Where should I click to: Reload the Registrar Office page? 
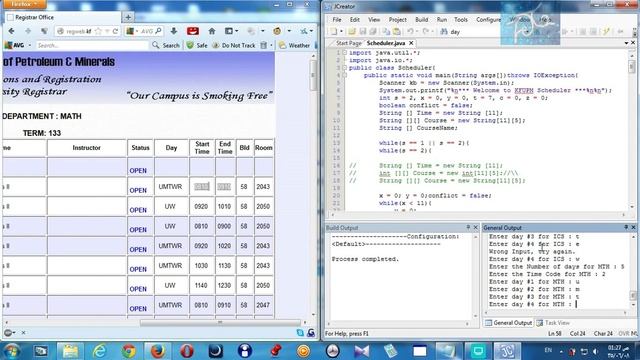[x=116, y=31]
